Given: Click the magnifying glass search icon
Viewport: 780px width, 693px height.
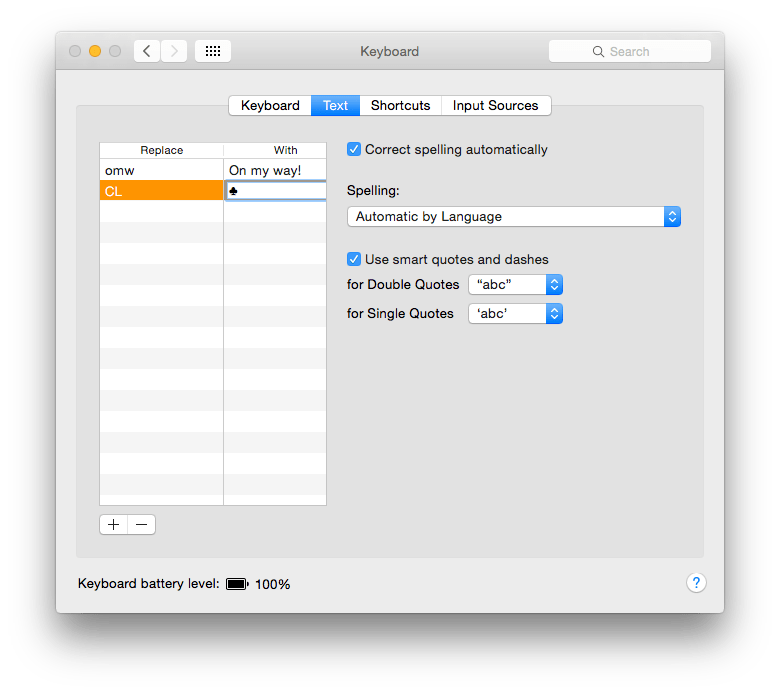Looking at the screenshot, I should tap(598, 51).
